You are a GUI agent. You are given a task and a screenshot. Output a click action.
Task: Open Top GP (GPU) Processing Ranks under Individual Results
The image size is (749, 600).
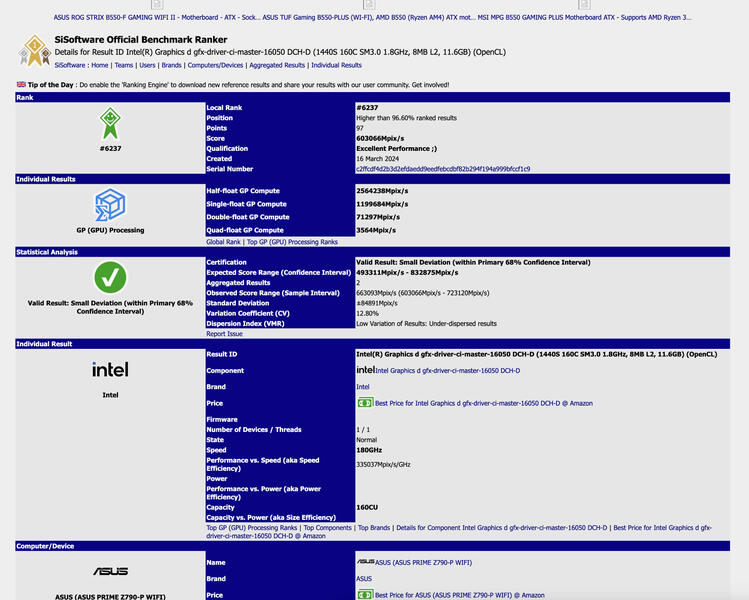292,242
